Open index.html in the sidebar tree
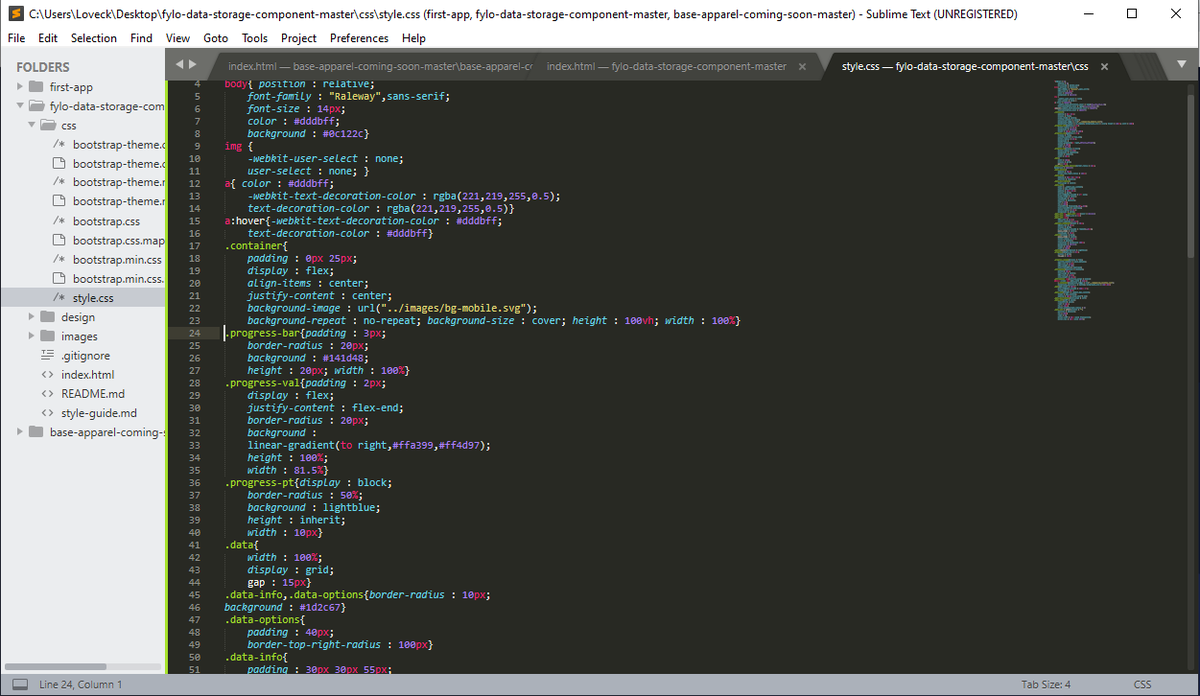1200x696 pixels. 87,374
